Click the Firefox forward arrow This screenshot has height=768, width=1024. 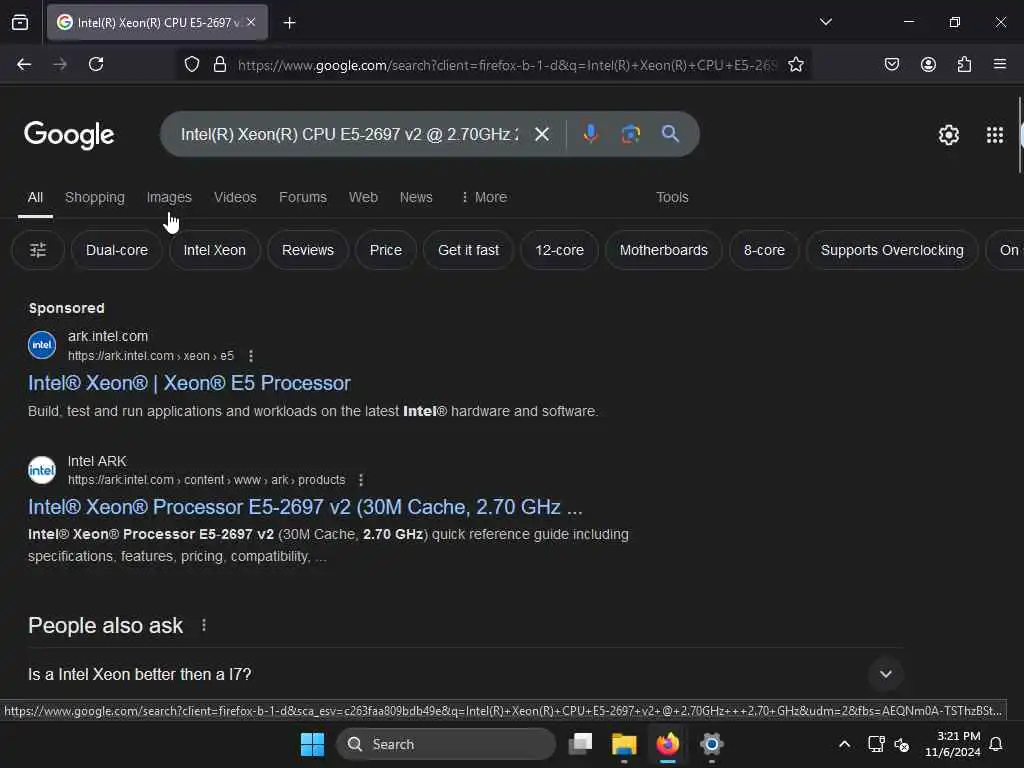[x=60, y=64]
